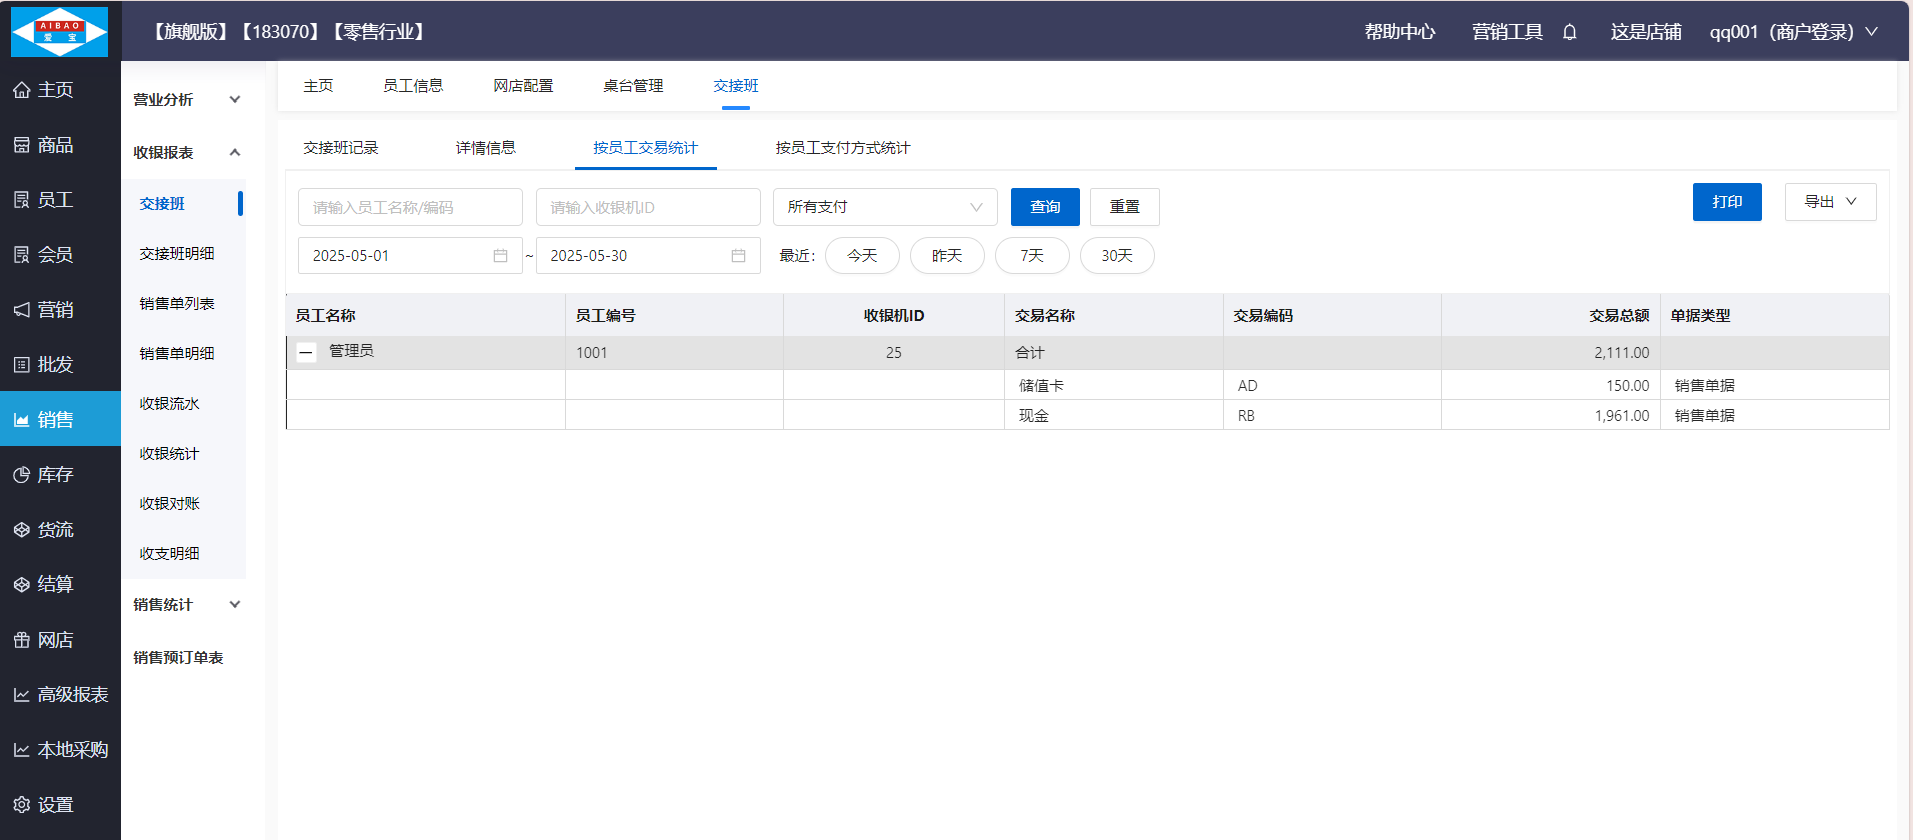Screen dimensions: 1913x840
Task: Open the 所有支付 payment type dropdown
Action: pos(884,207)
